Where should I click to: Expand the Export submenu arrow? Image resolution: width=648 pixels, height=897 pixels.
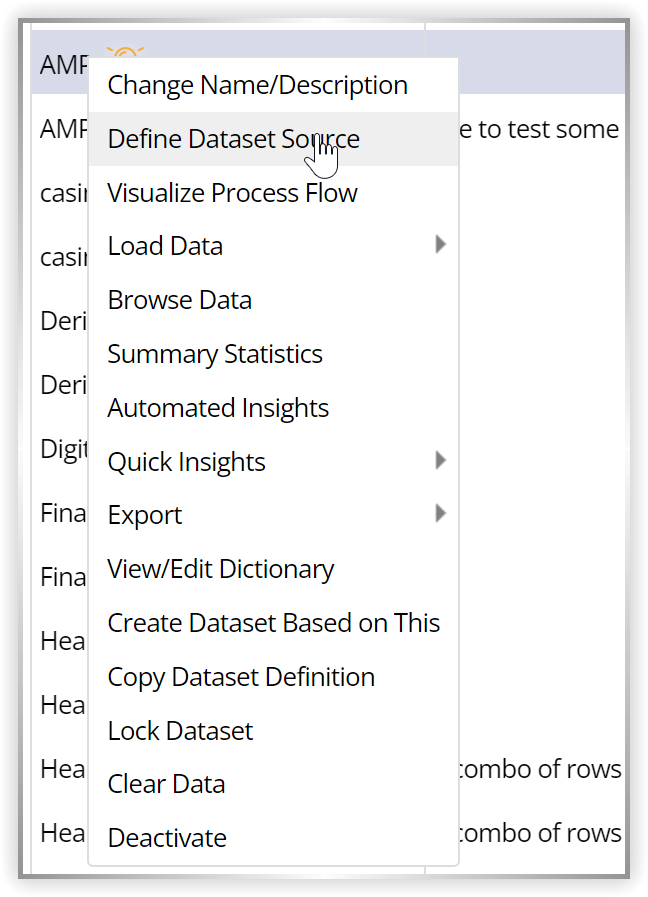(x=442, y=515)
